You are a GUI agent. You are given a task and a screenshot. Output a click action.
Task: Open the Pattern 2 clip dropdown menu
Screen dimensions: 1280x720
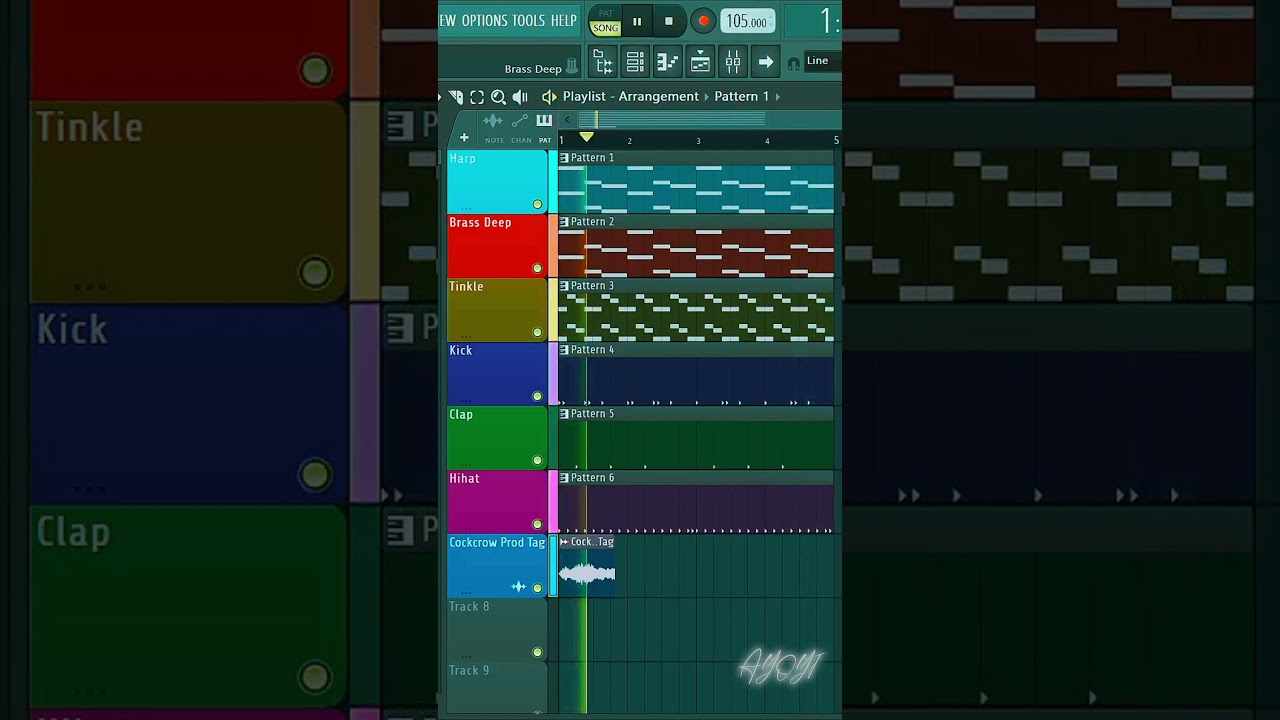point(564,222)
